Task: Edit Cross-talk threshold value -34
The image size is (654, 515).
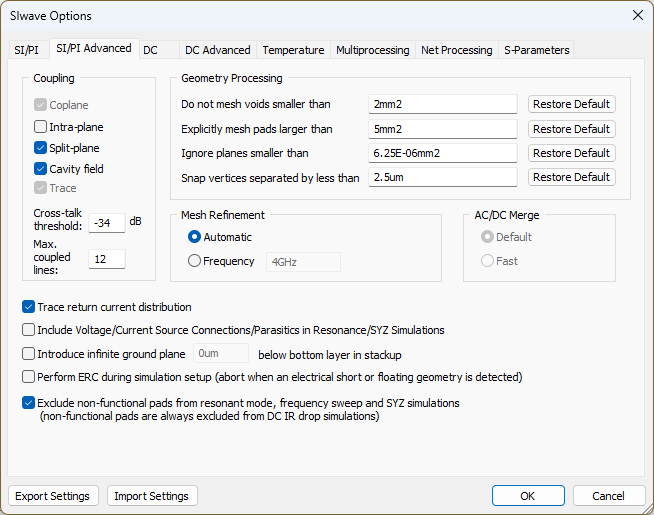Action: [x=107, y=223]
